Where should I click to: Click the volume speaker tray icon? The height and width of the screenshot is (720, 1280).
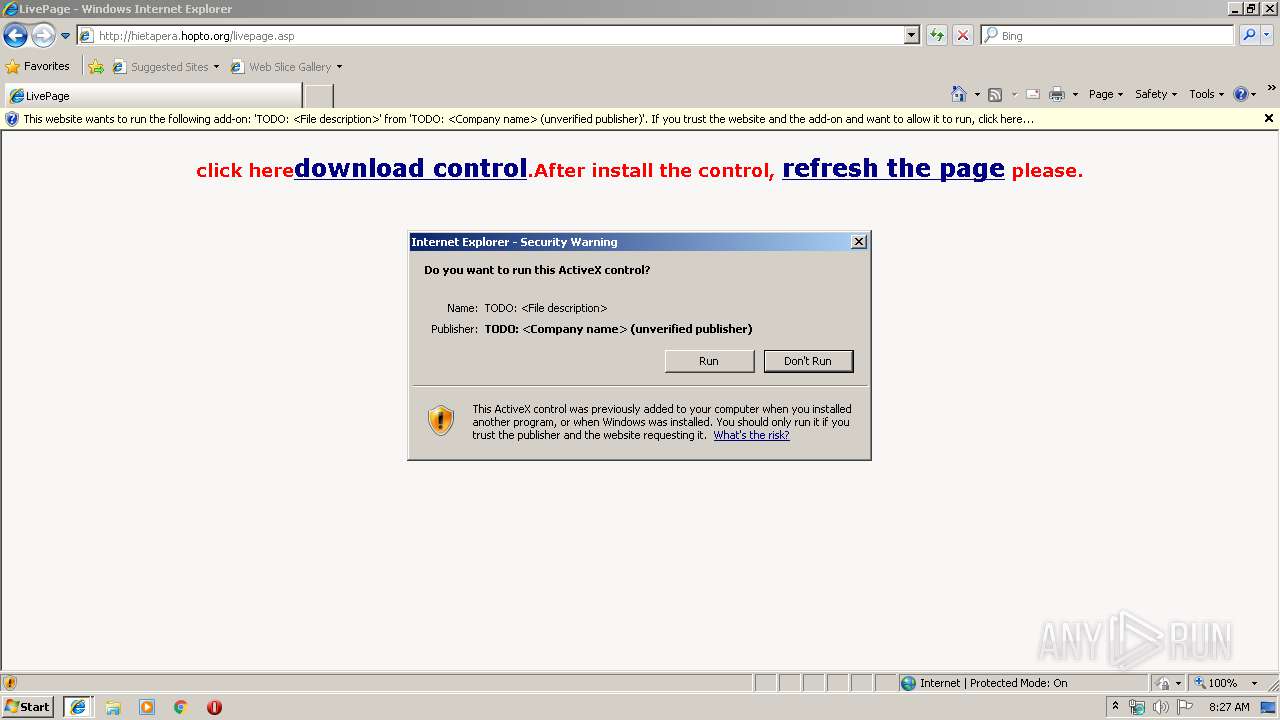click(x=1160, y=707)
